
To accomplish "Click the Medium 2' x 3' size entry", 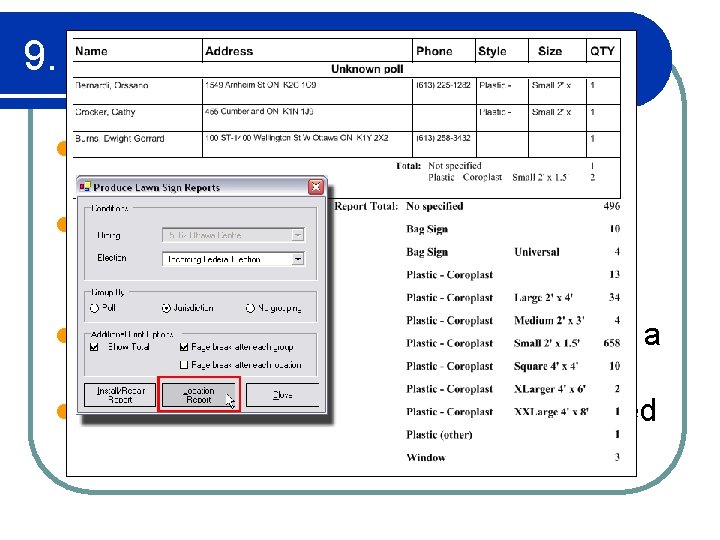I will tap(549, 321).
